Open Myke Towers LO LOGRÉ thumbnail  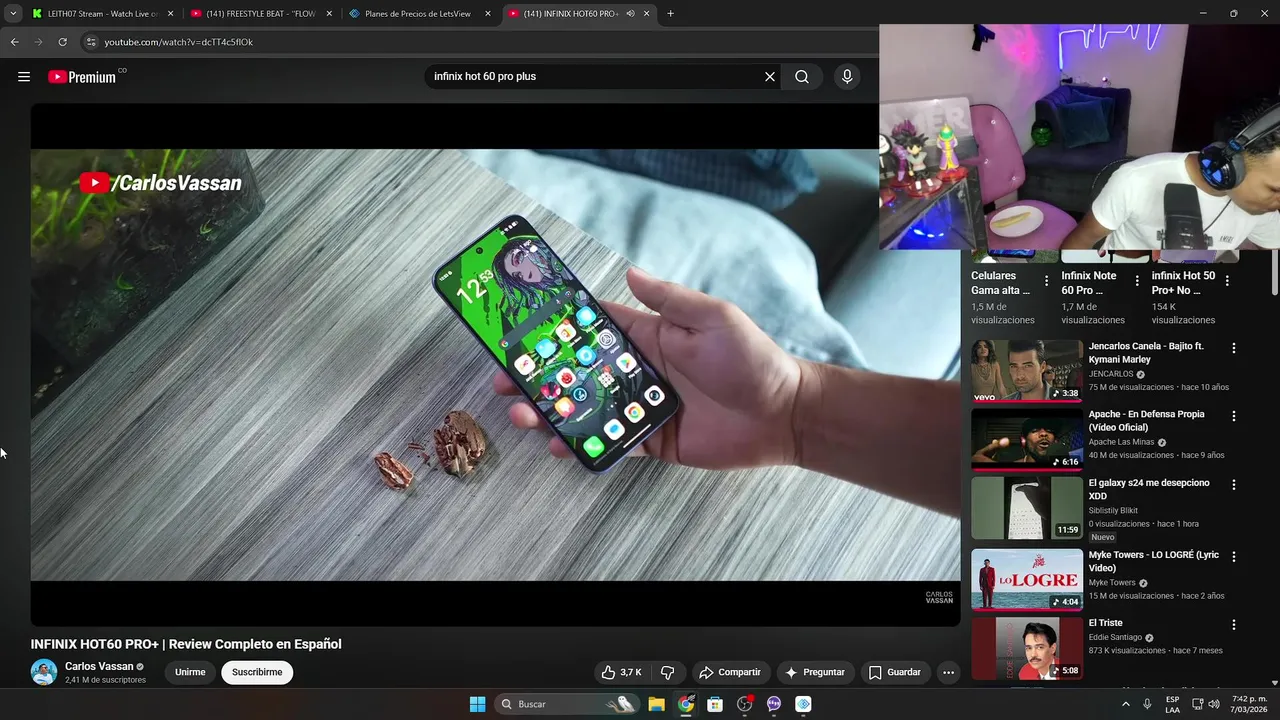pos(1027,579)
